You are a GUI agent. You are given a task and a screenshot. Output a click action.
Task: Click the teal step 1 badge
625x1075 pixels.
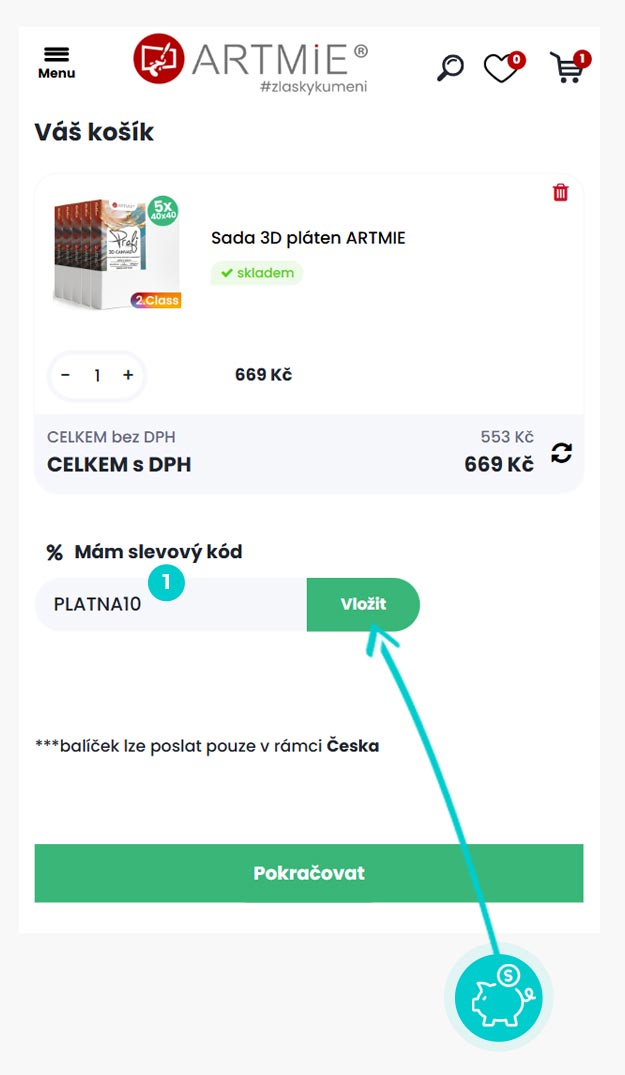(166, 581)
